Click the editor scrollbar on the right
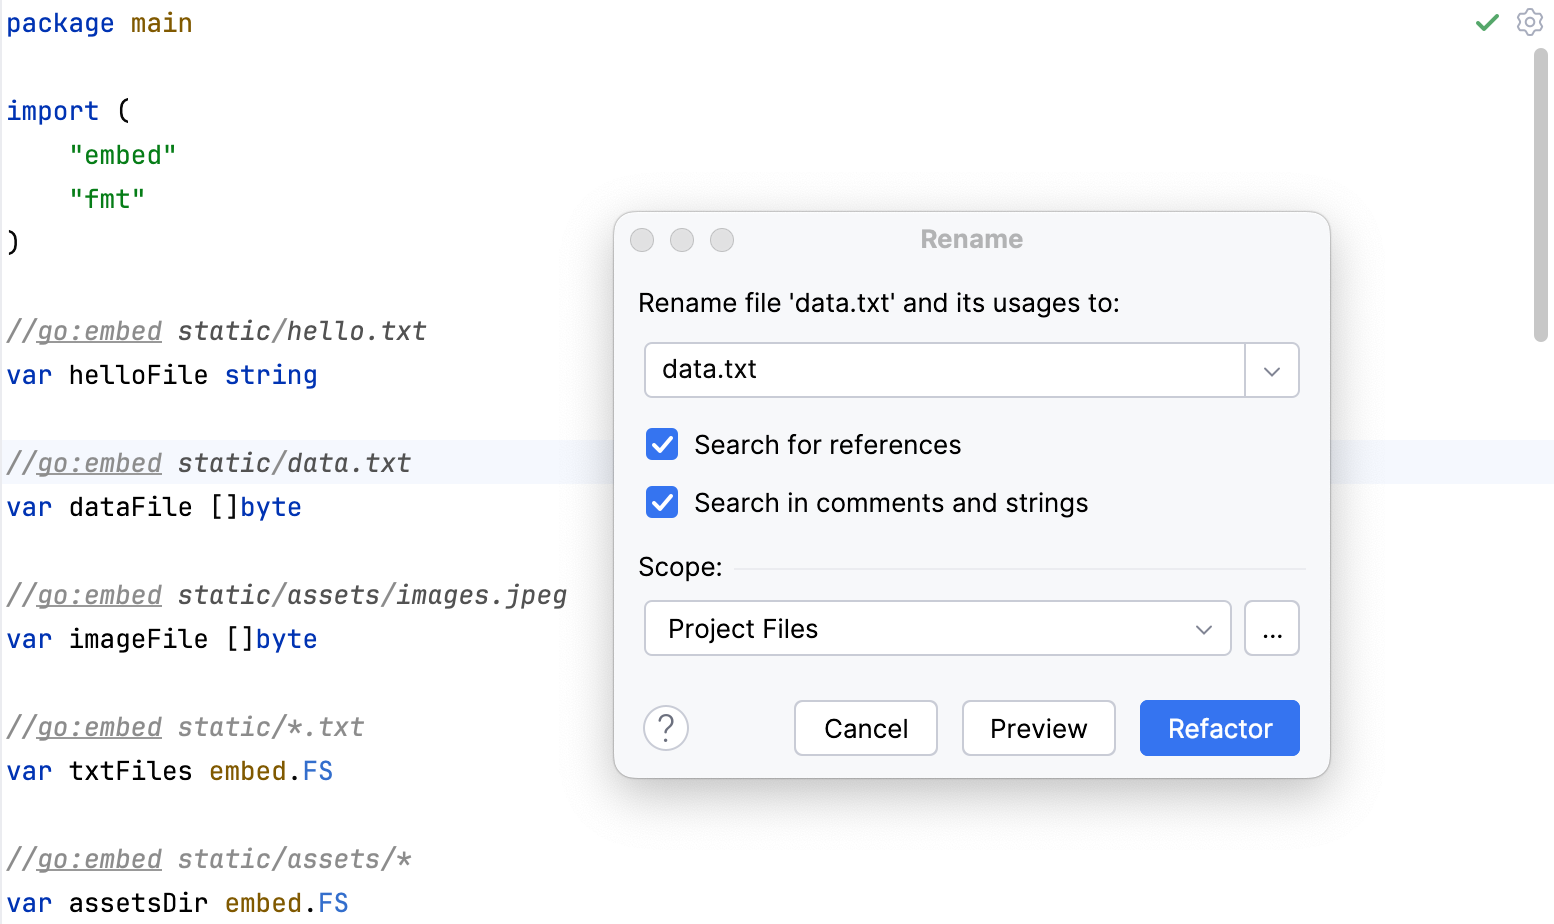Viewport: 1554px width, 924px height. 1542,200
